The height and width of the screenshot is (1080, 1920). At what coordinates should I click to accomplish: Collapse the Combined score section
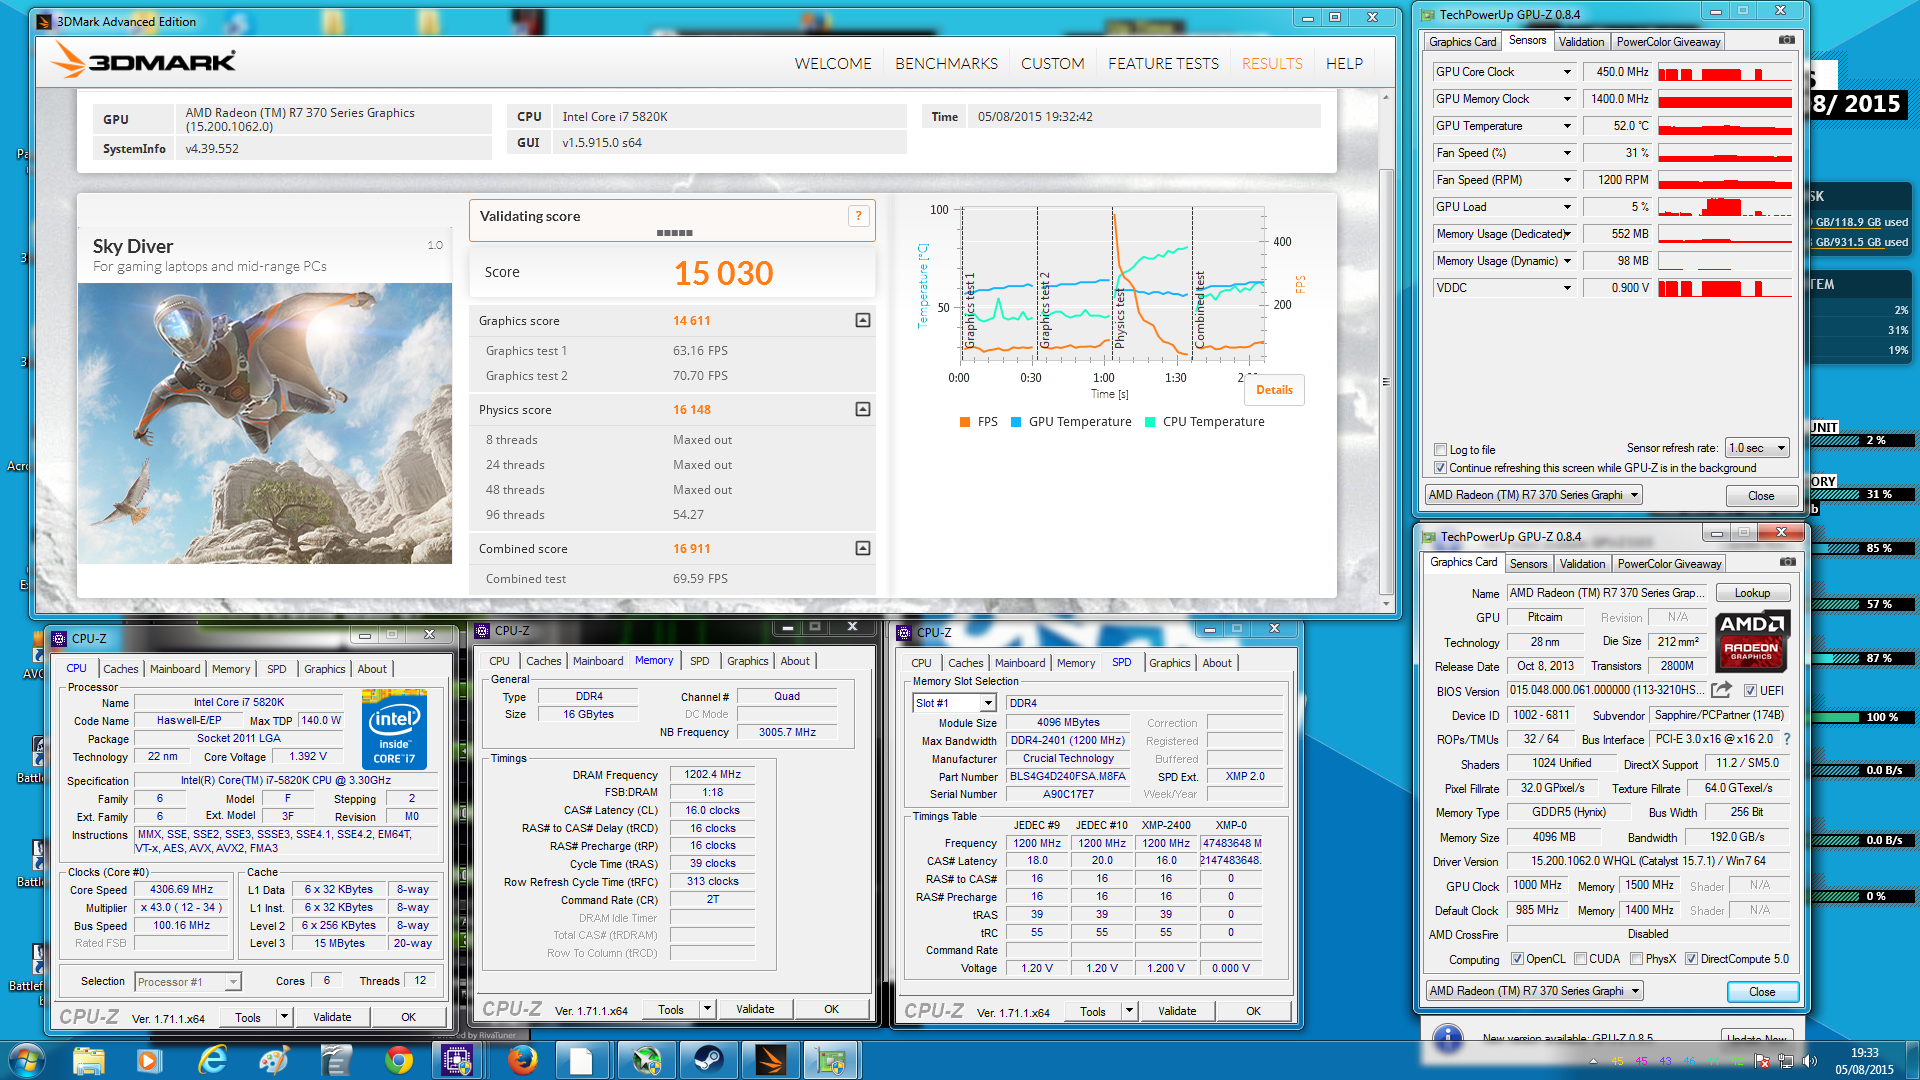tap(862, 548)
